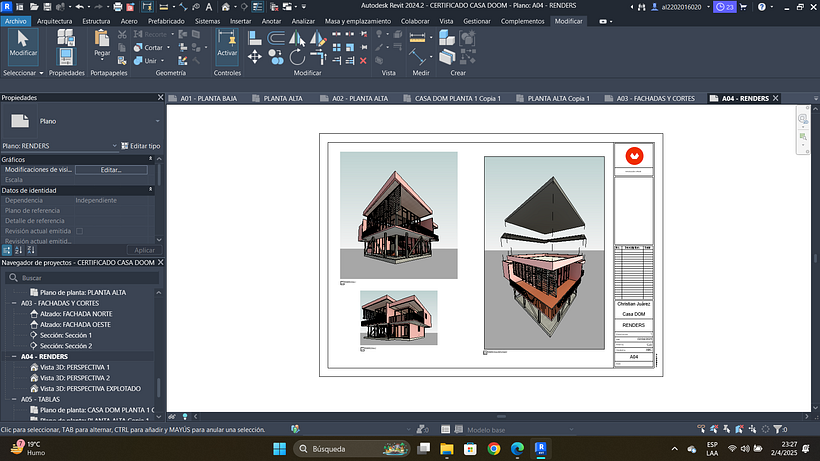
Task: Select the Array tool icon
Action: [336, 48]
